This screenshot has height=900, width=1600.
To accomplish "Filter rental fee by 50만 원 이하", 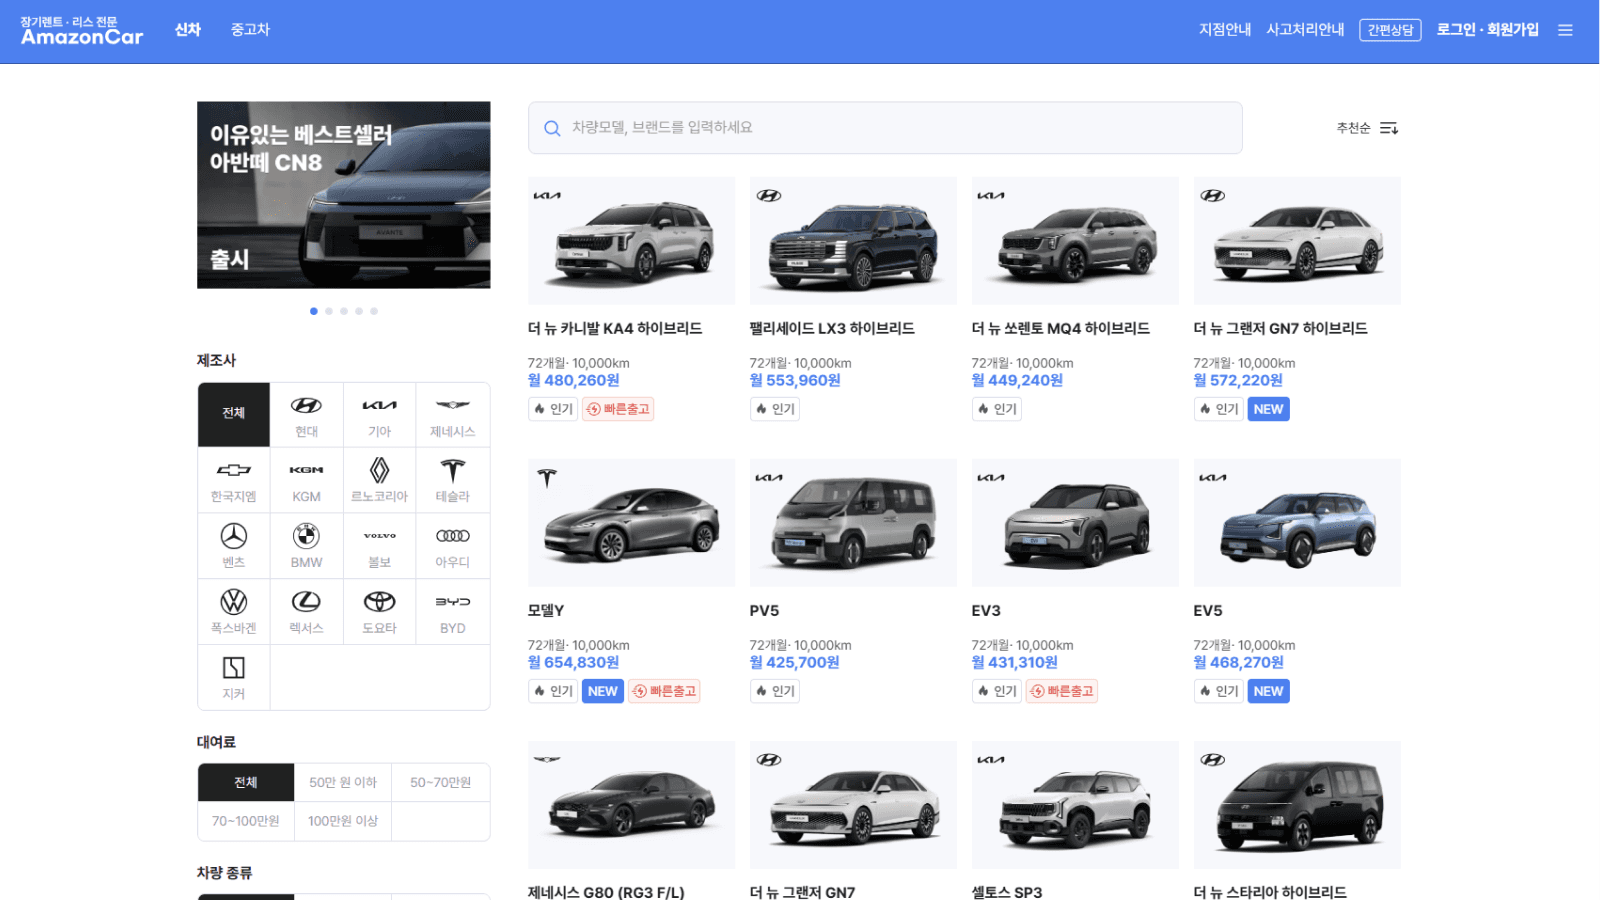I will click(343, 783).
